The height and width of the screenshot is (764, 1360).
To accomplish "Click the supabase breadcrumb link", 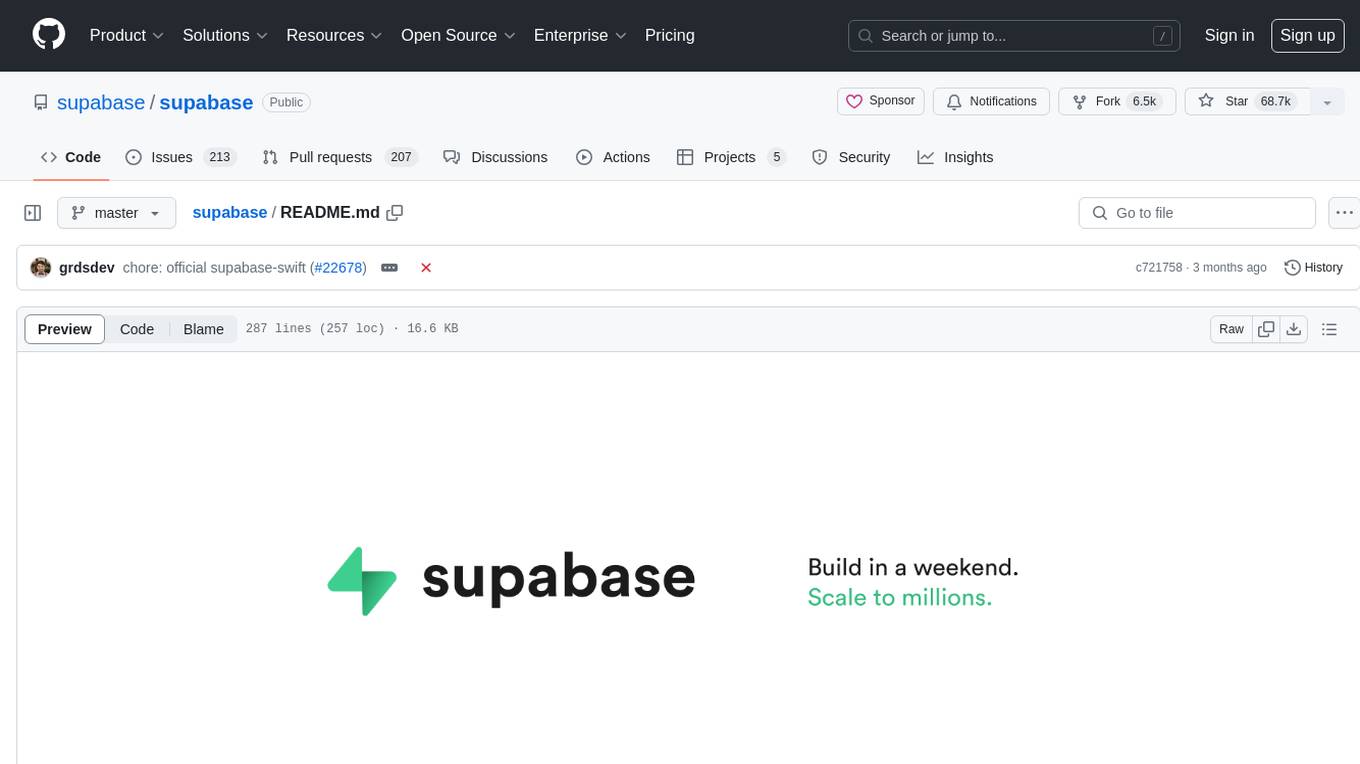I will click(x=229, y=212).
